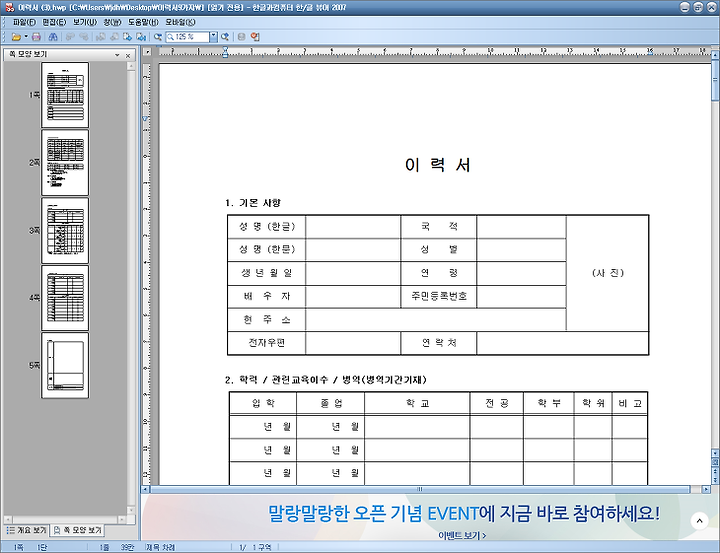Click the 연 락 처 label cell
Image resolution: width=720 pixels, height=553 pixels.
coord(439,343)
